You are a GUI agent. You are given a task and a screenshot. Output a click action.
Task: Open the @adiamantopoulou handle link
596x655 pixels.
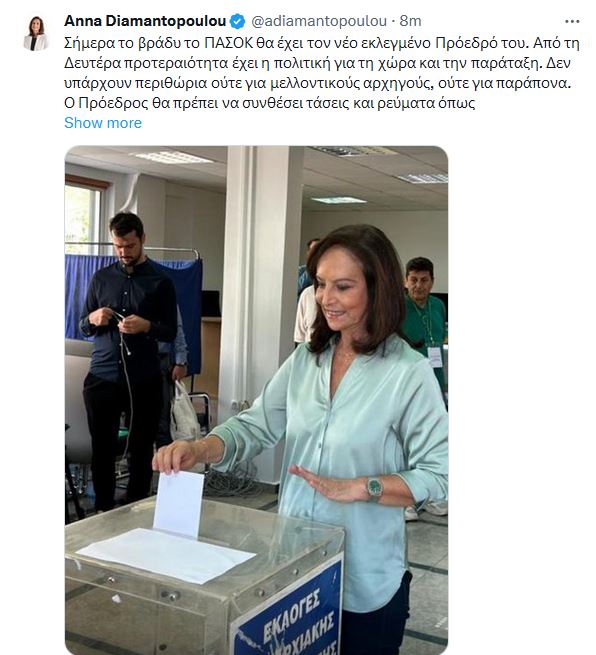tap(319, 21)
